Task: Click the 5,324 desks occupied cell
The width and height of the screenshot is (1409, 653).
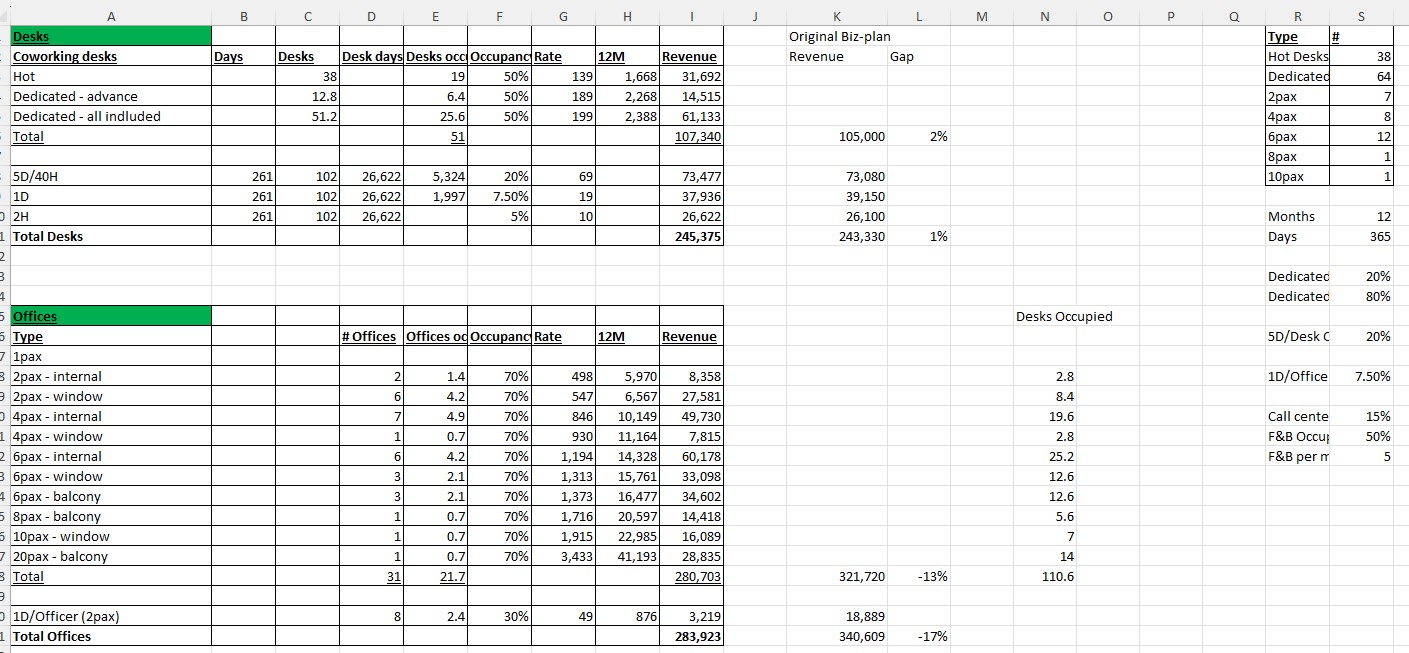Action: [x=435, y=176]
